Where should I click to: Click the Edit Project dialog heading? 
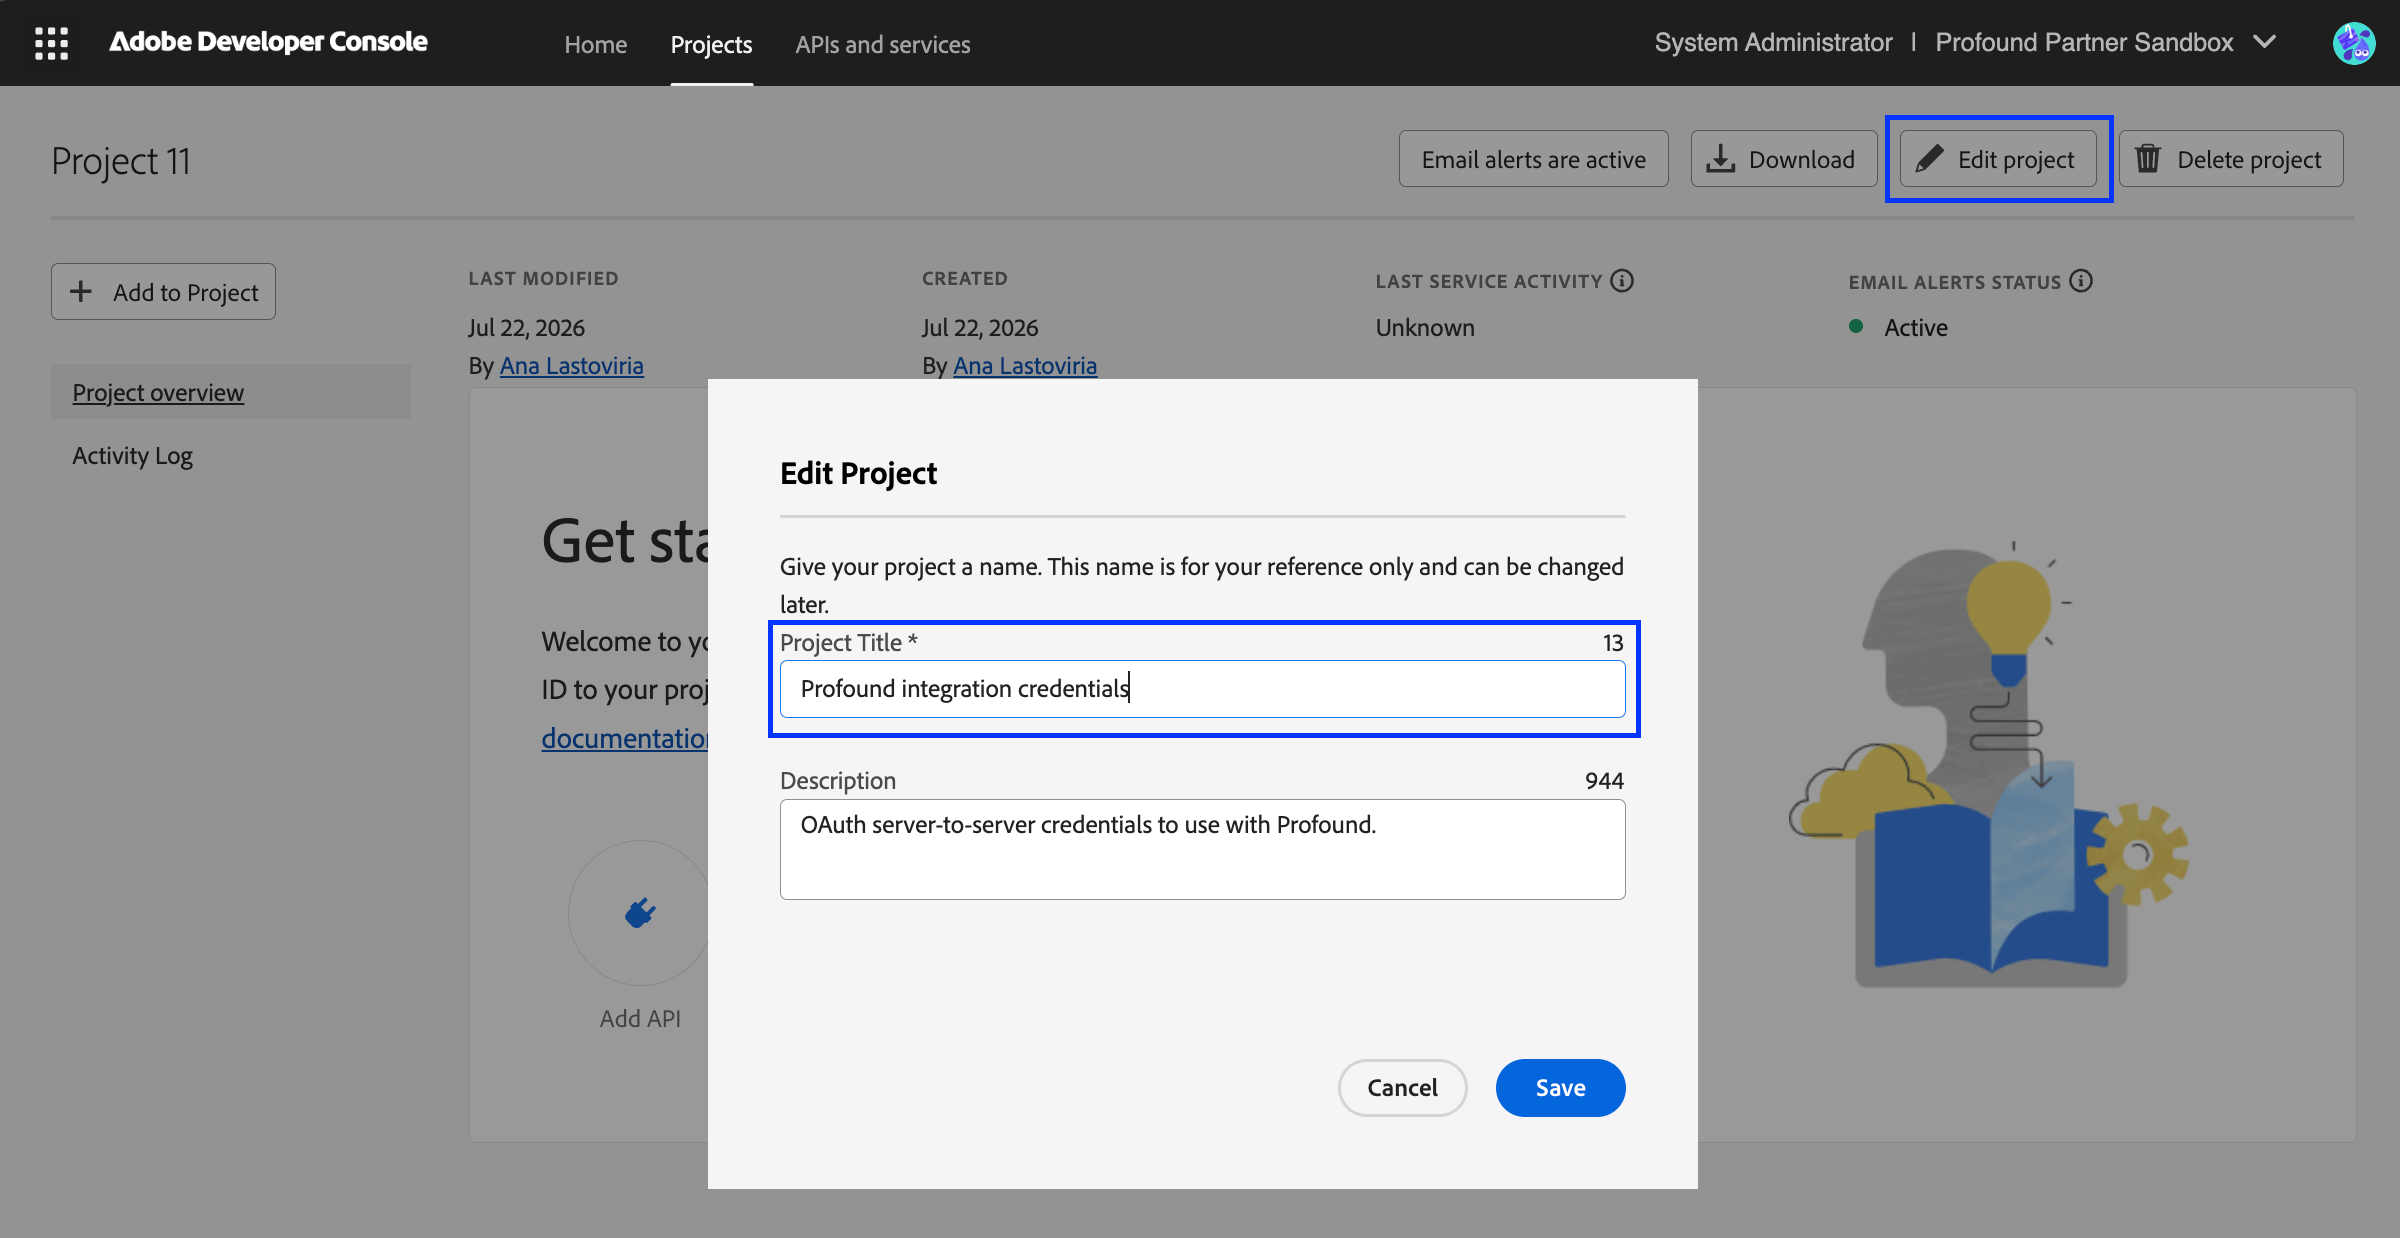858,473
